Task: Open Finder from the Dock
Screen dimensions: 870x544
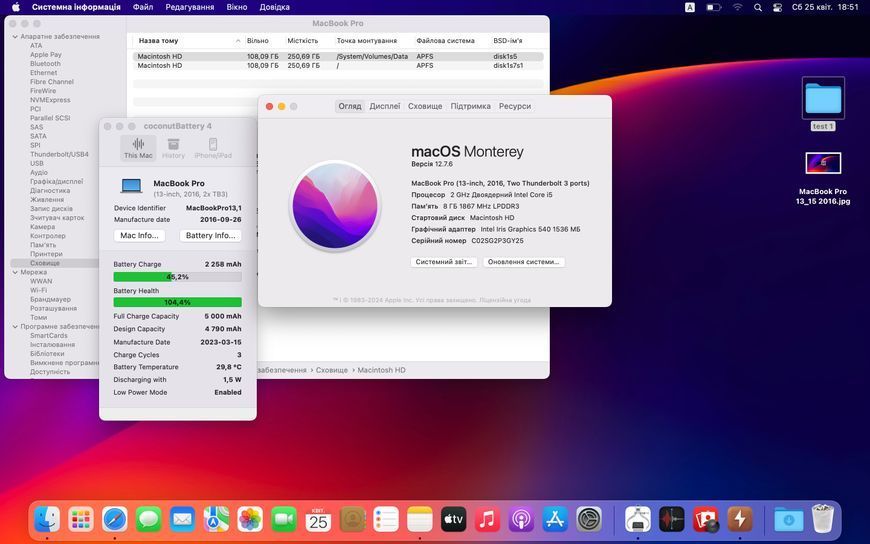Action: [x=47, y=520]
